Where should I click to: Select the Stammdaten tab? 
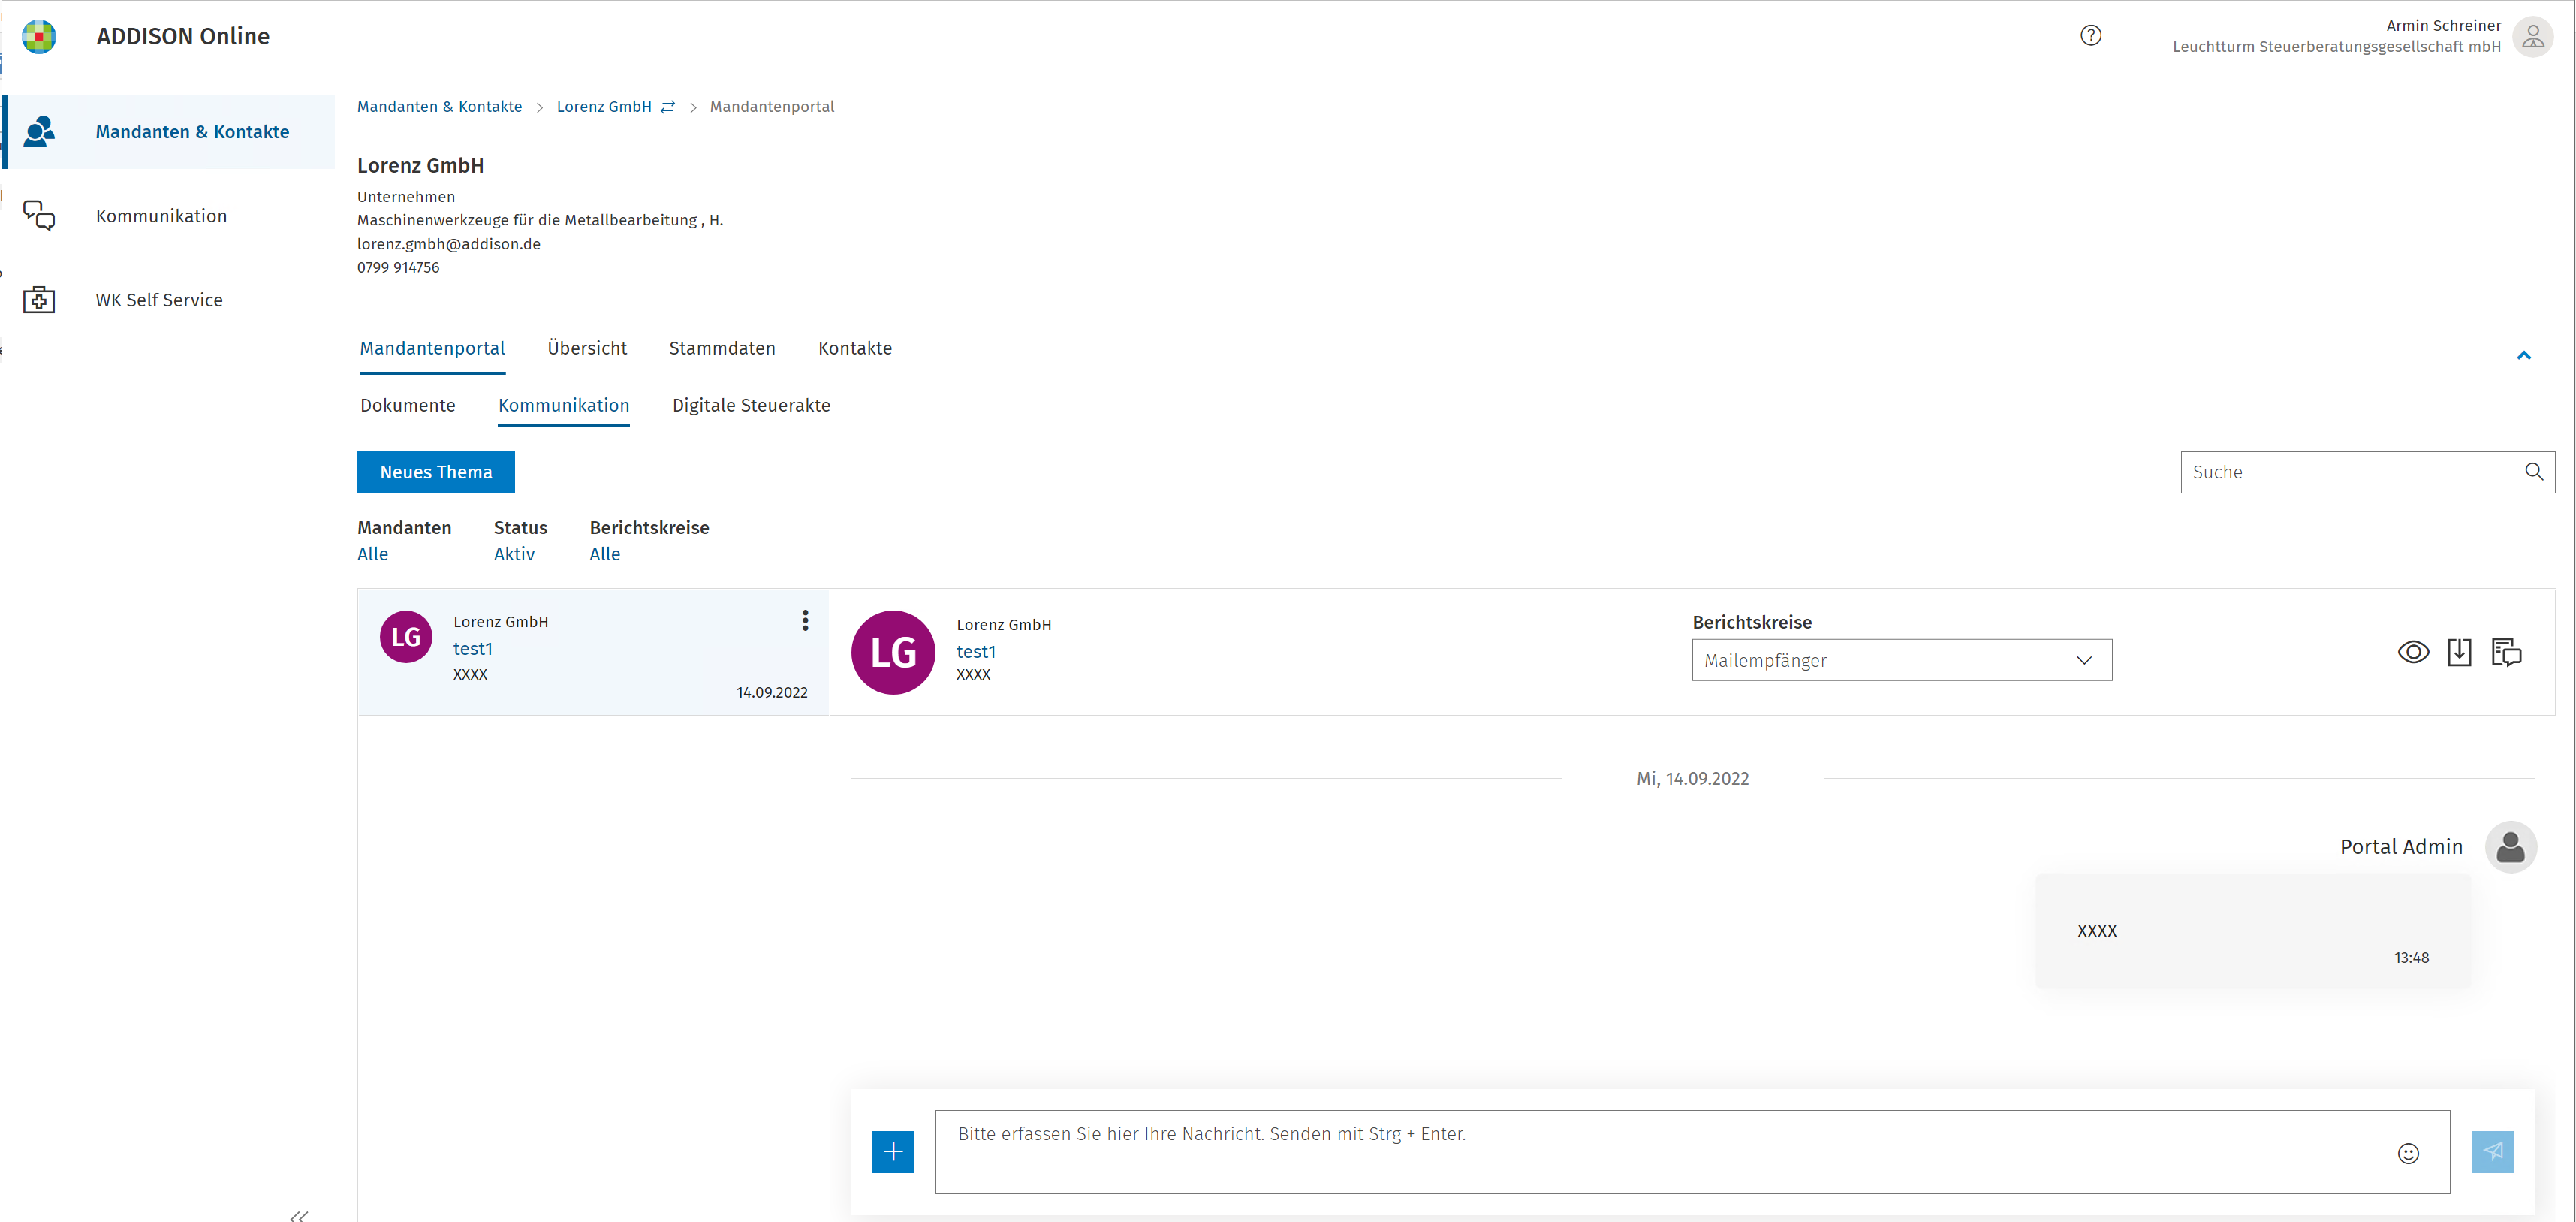click(x=722, y=348)
